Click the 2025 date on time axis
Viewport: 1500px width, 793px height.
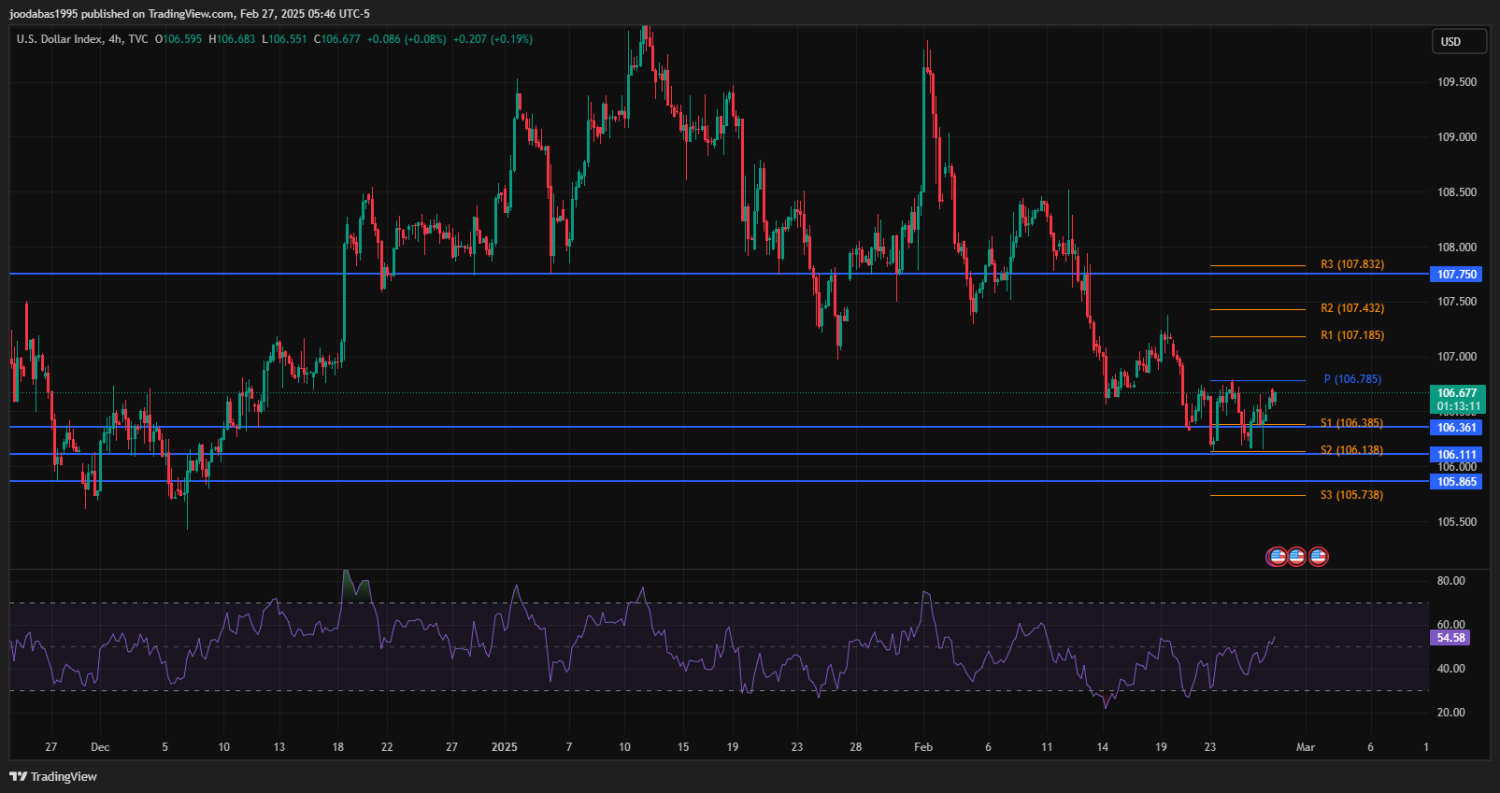pyautogui.click(x=504, y=747)
